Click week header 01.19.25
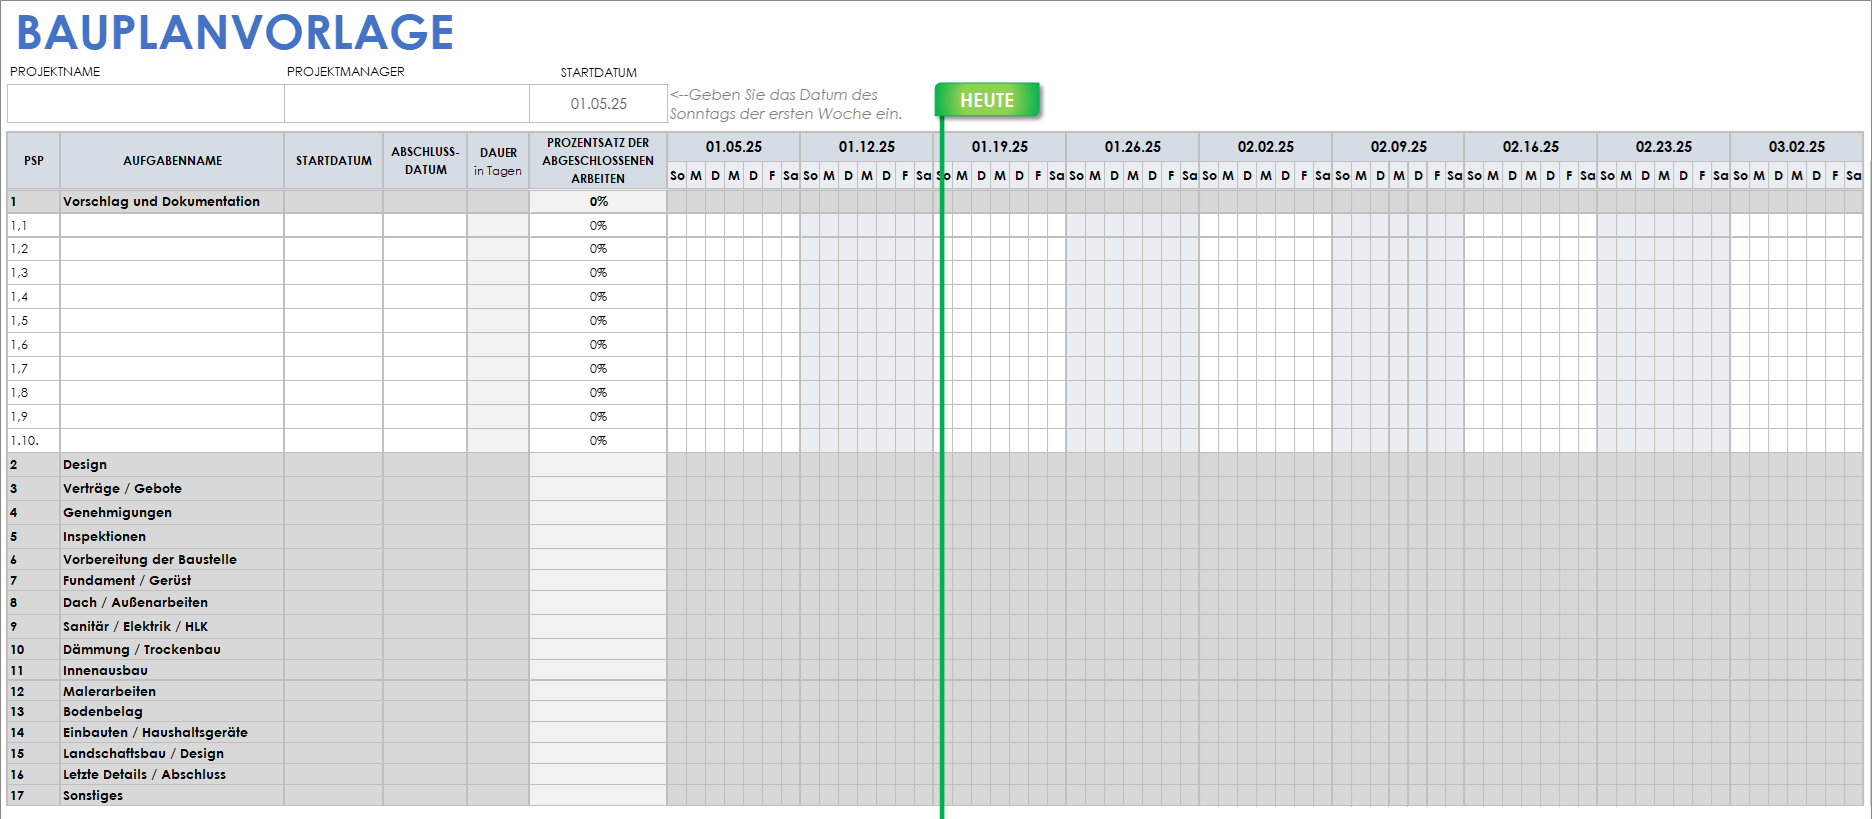Image resolution: width=1872 pixels, height=819 pixels. point(999,146)
